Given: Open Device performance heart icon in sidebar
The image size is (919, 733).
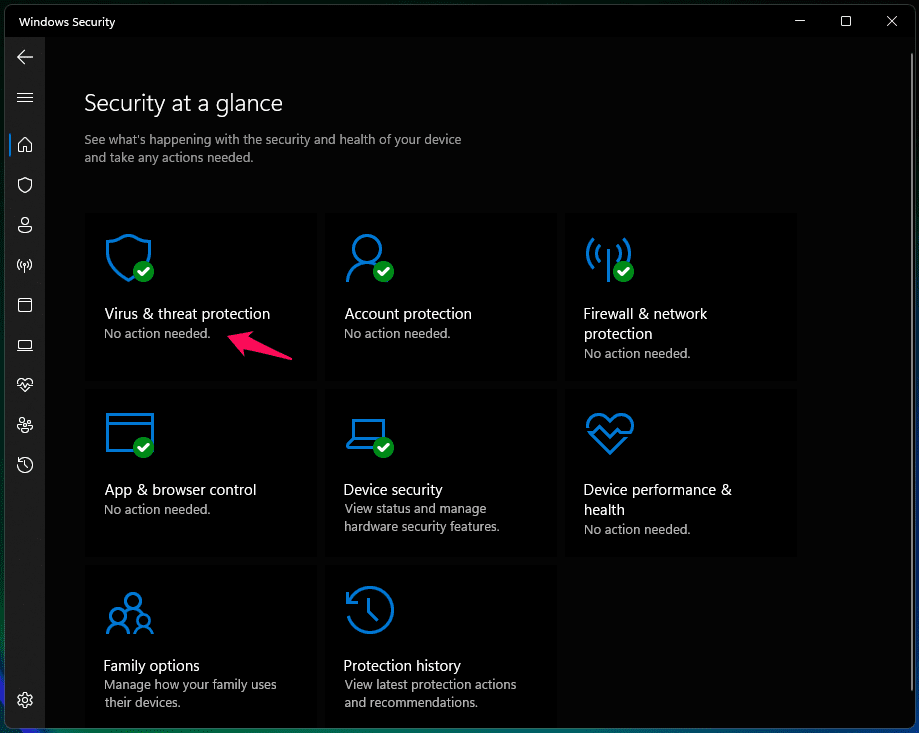Looking at the screenshot, I should (25, 385).
